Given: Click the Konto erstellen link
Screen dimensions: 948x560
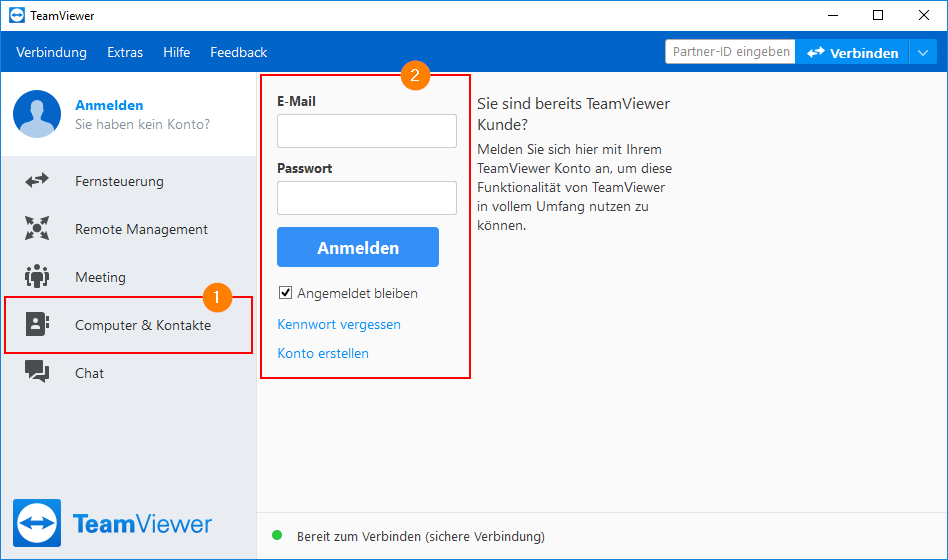Looking at the screenshot, I should click(x=323, y=353).
